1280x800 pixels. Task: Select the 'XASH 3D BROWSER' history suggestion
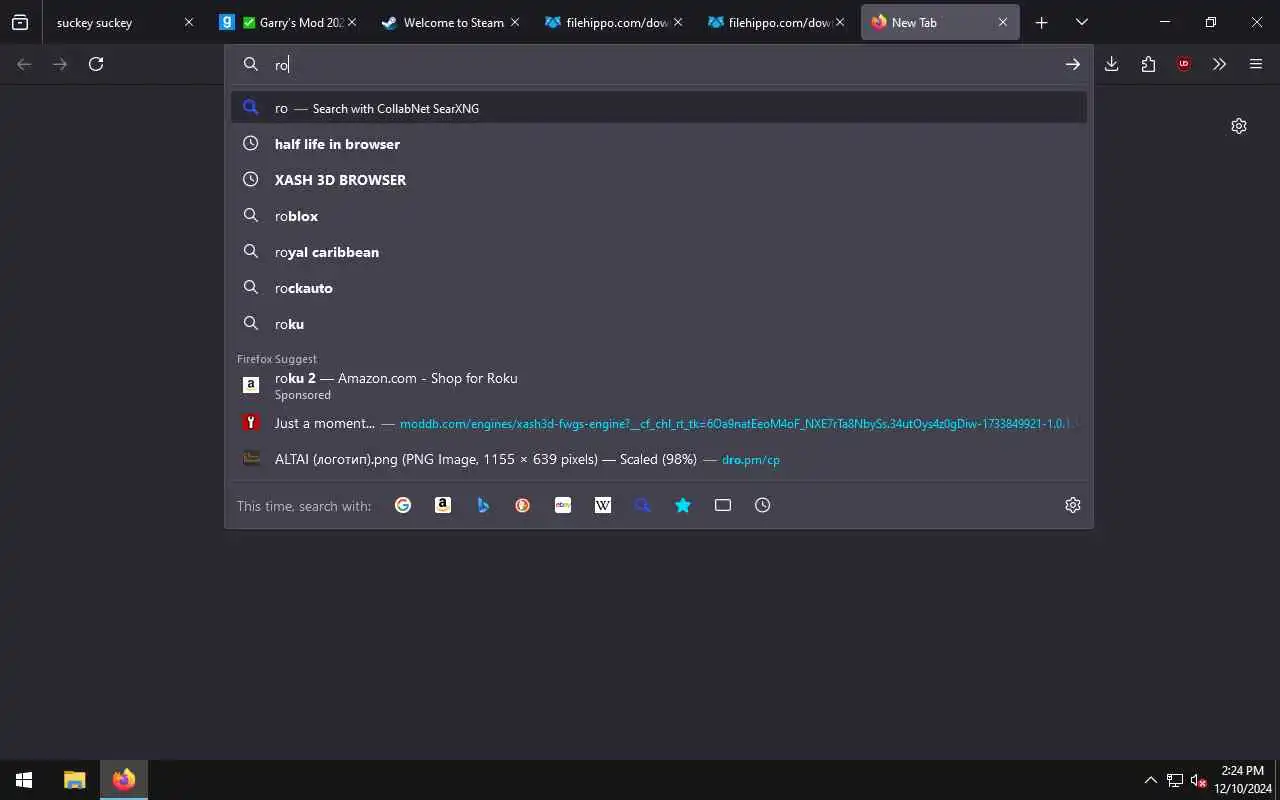(x=659, y=180)
